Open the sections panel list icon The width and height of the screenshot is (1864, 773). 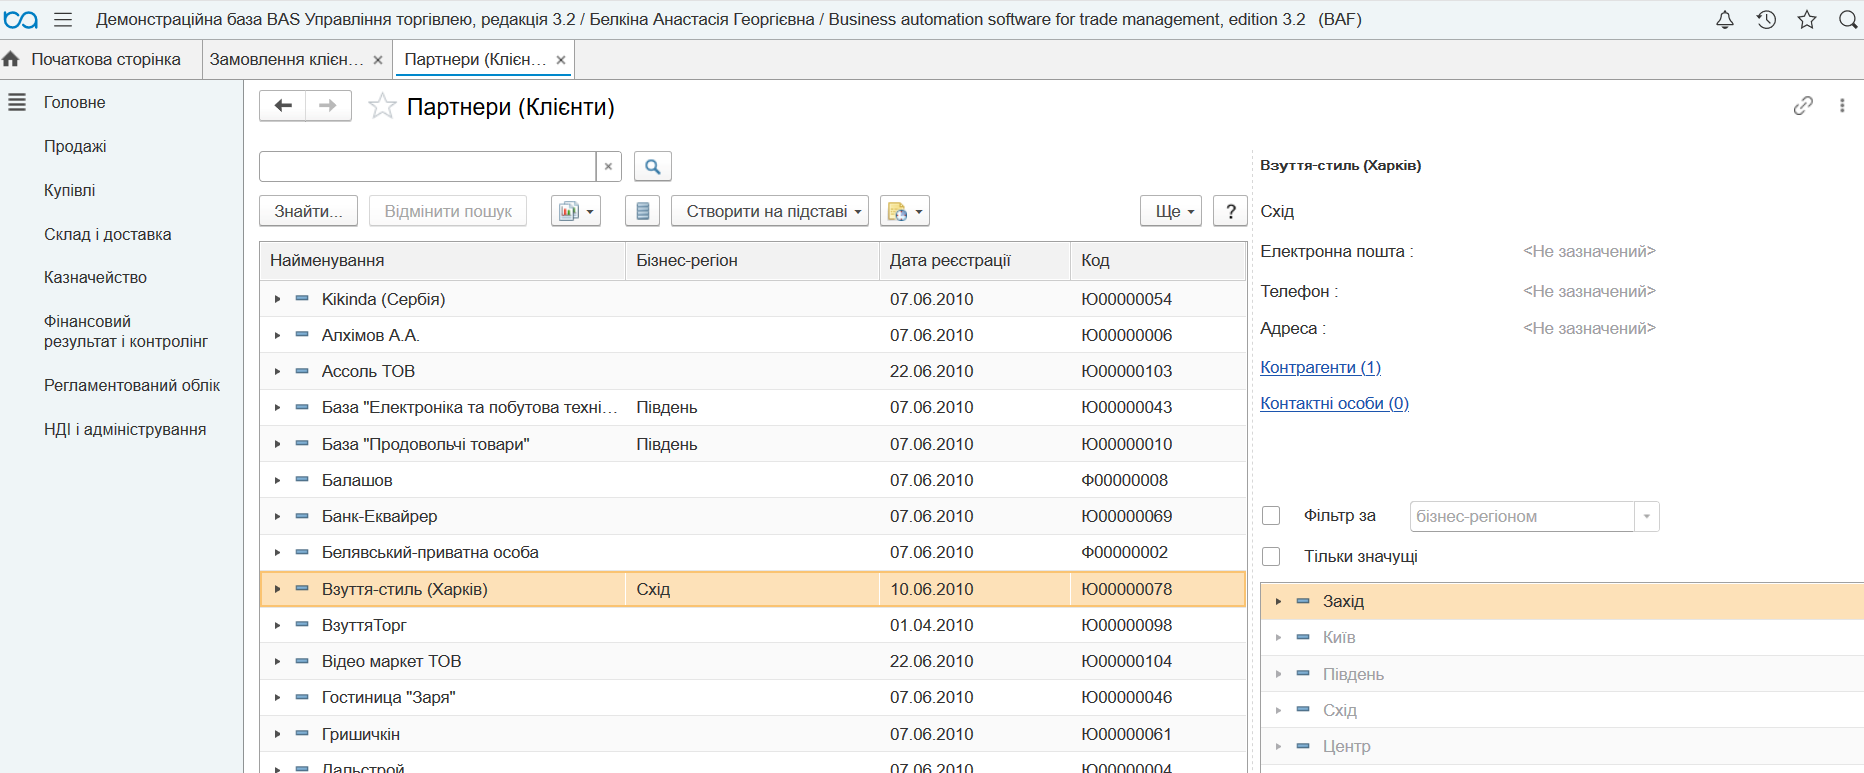click(x=17, y=102)
